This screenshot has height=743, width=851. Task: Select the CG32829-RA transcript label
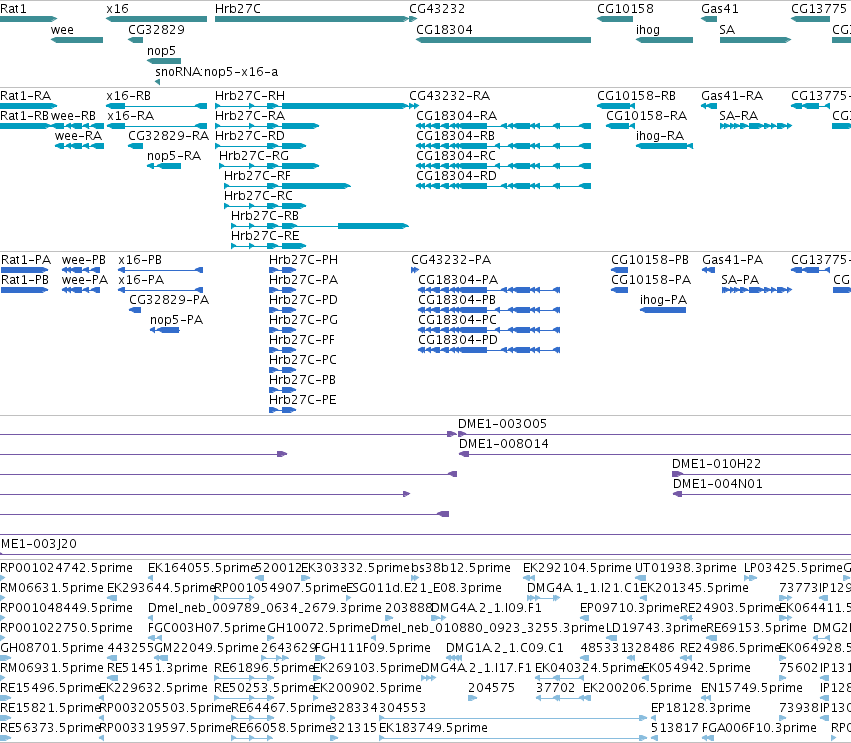(168, 136)
